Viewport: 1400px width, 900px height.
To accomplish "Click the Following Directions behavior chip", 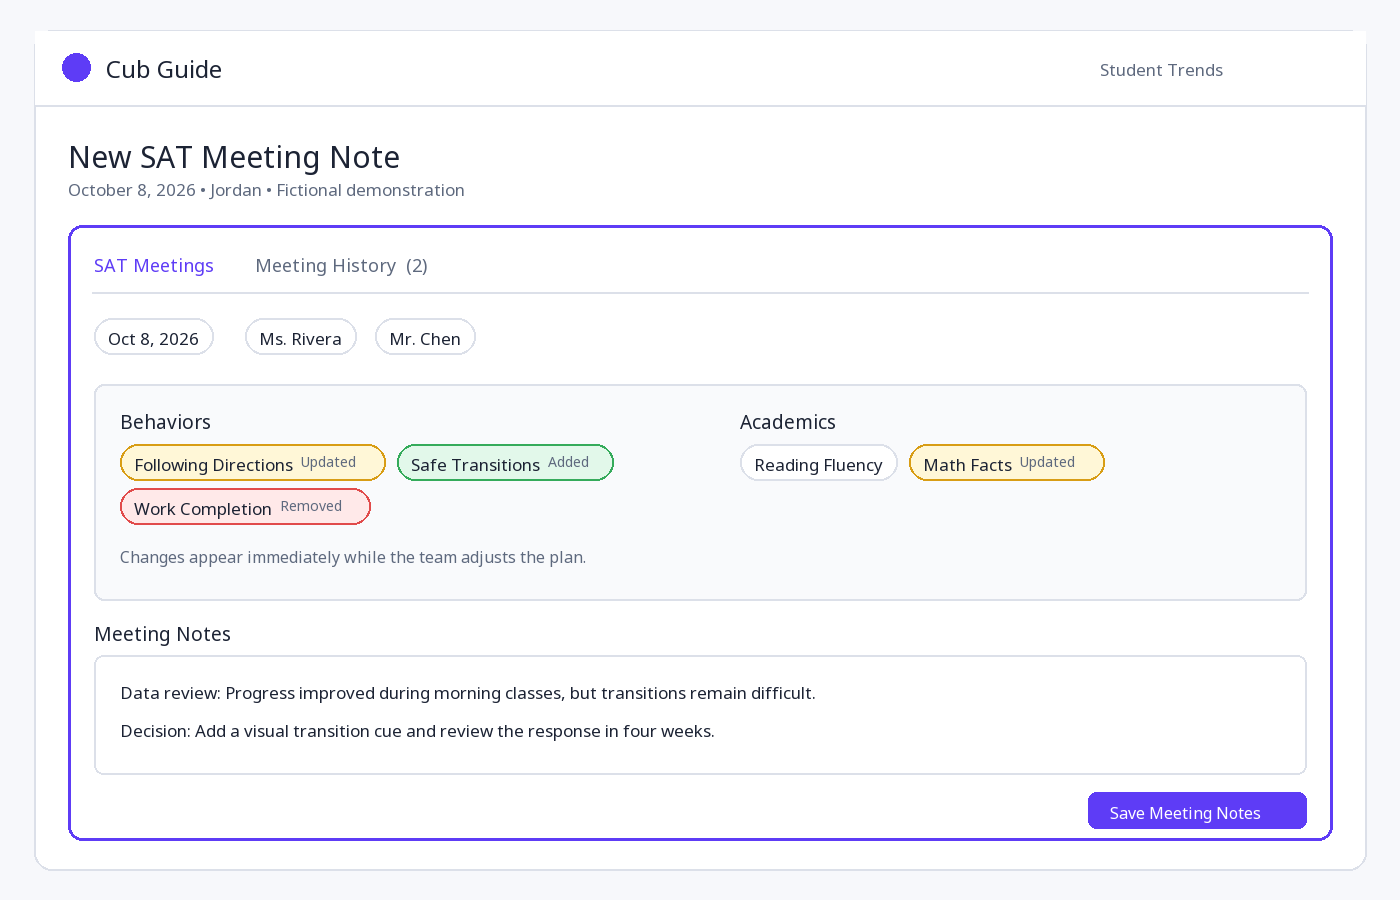I will pos(253,463).
